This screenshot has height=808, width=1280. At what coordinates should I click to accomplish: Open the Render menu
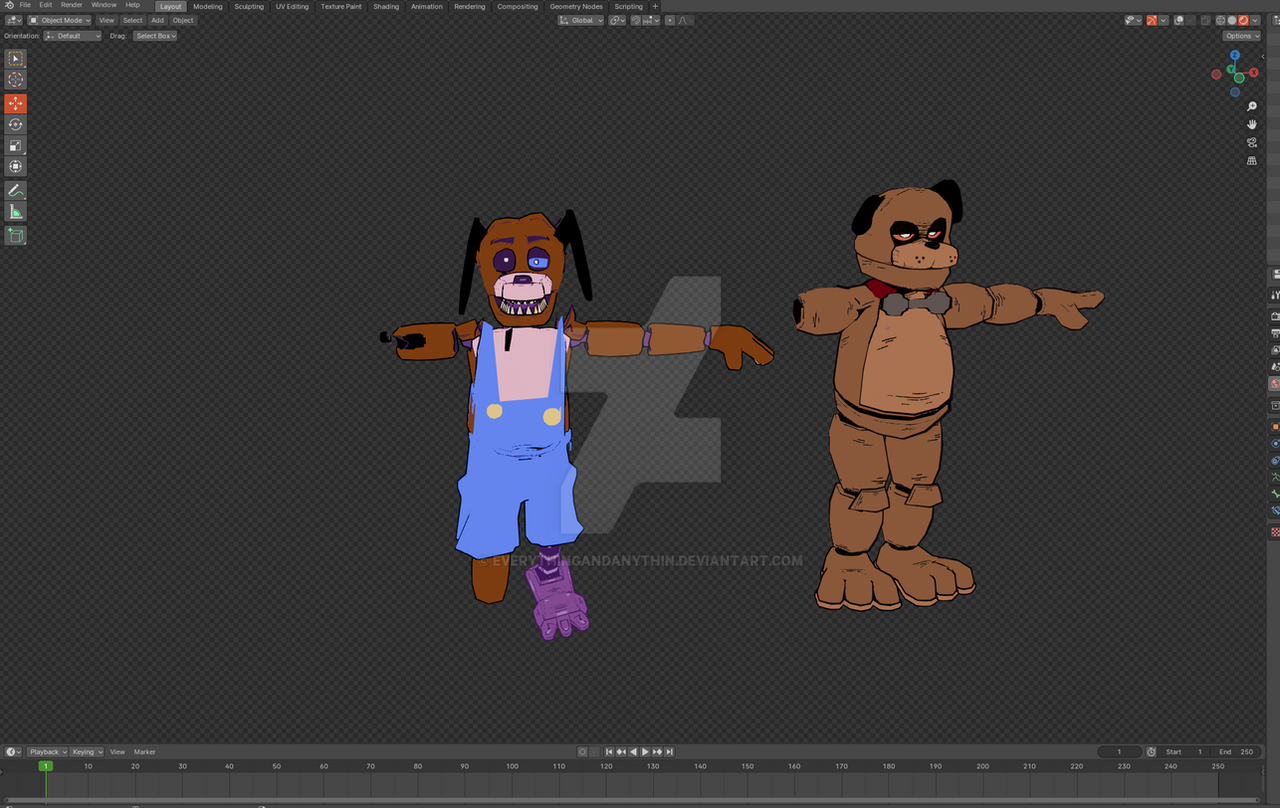(x=72, y=5)
